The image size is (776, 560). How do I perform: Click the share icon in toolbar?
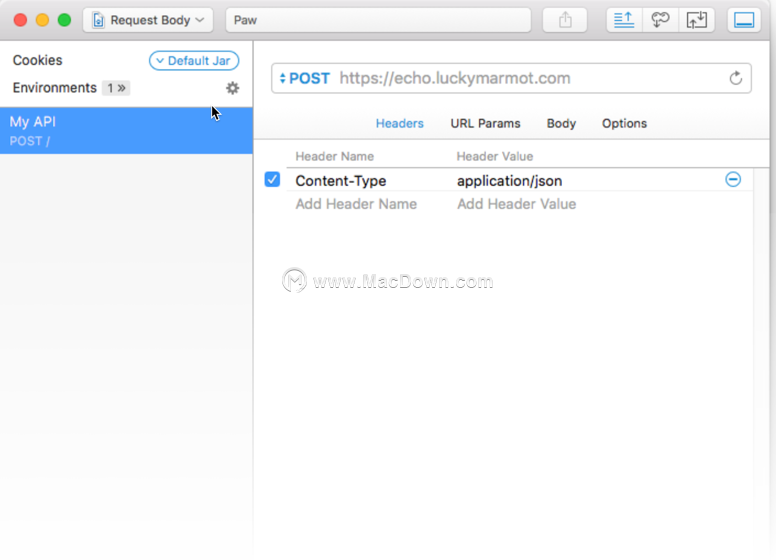click(565, 20)
